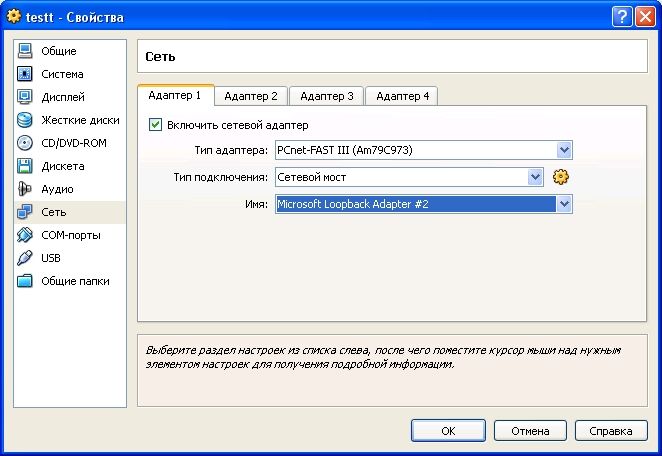Open the CD/DVD-ROM settings
Image resolution: width=662 pixels, height=456 pixels.
pyautogui.click(x=73, y=143)
